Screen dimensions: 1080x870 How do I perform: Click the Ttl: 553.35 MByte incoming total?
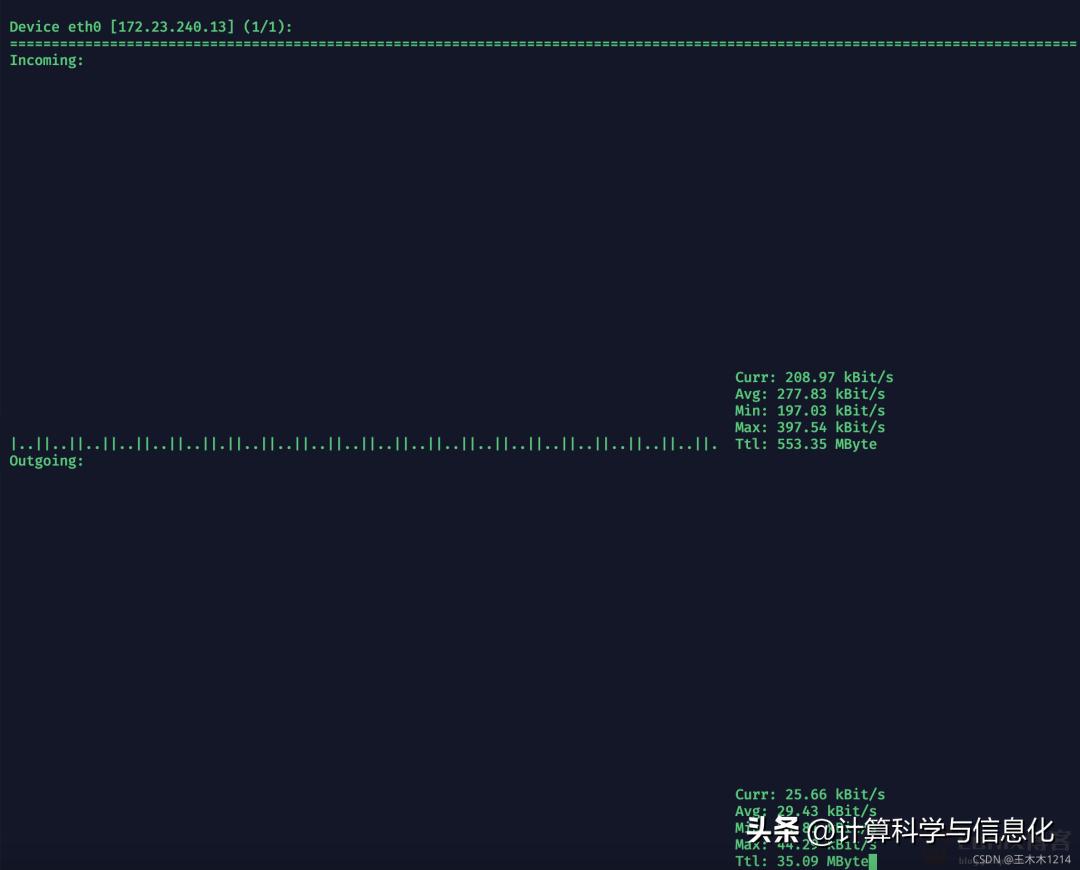(806, 444)
